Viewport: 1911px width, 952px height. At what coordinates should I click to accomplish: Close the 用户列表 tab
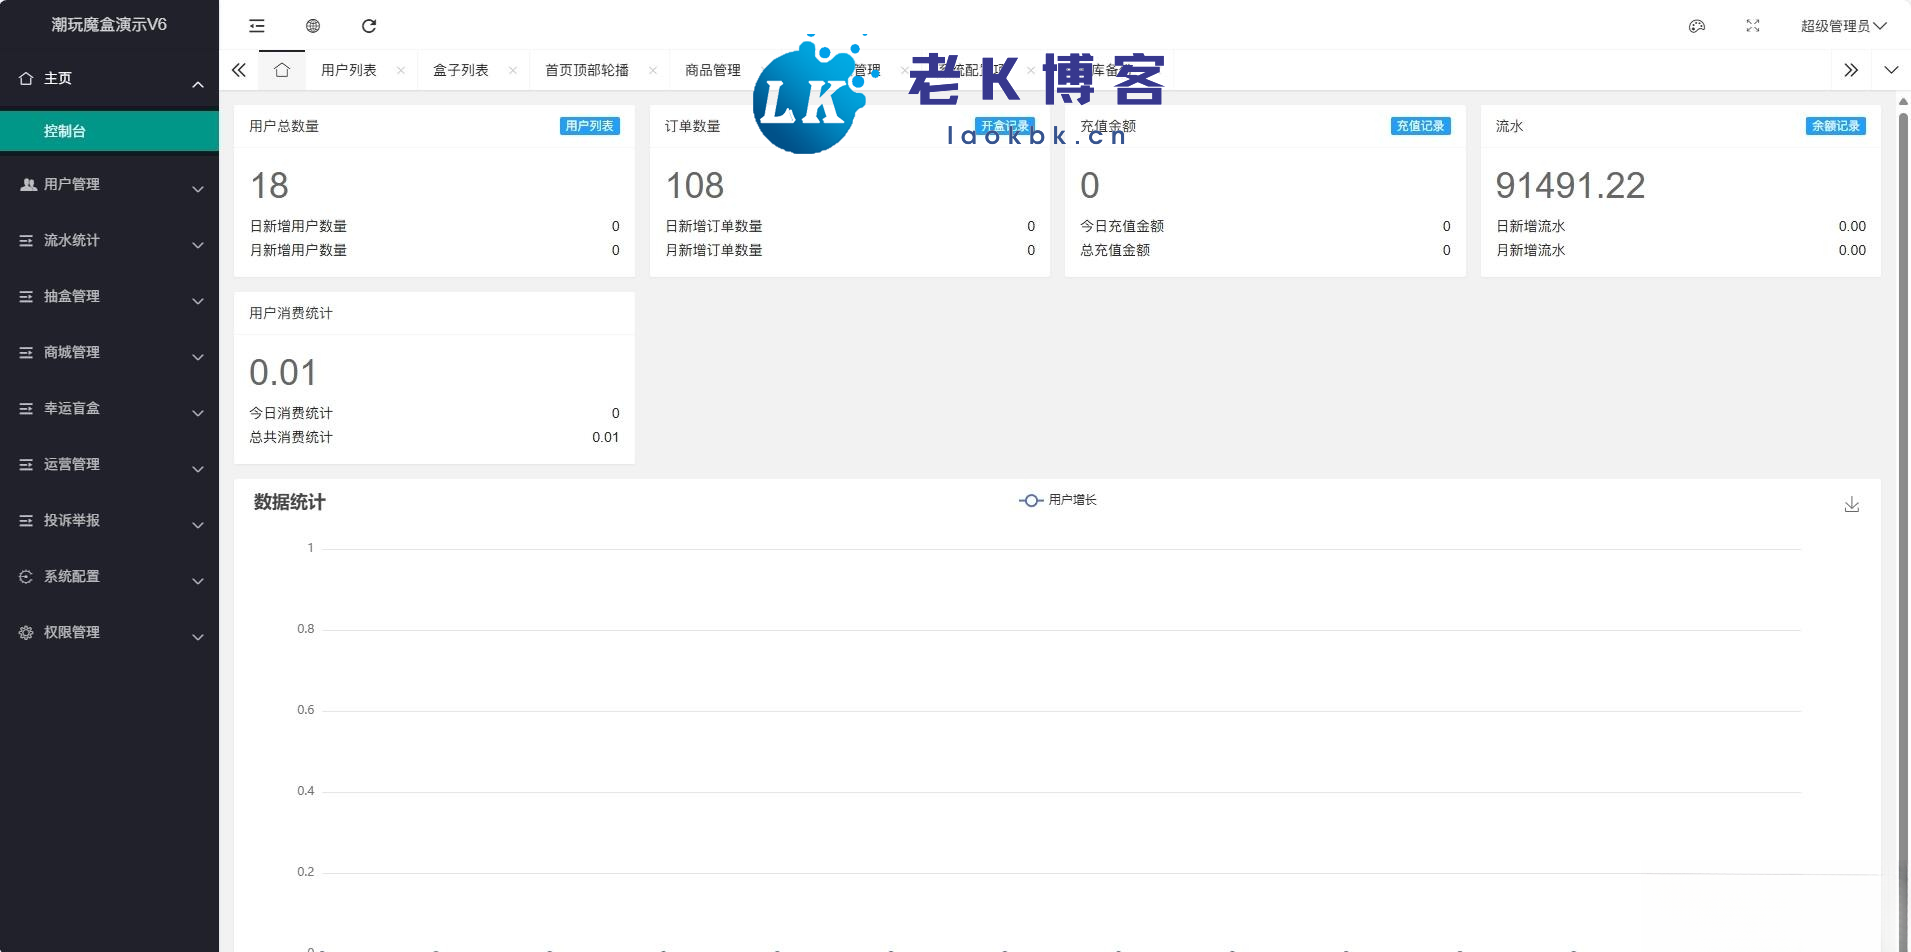[401, 70]
